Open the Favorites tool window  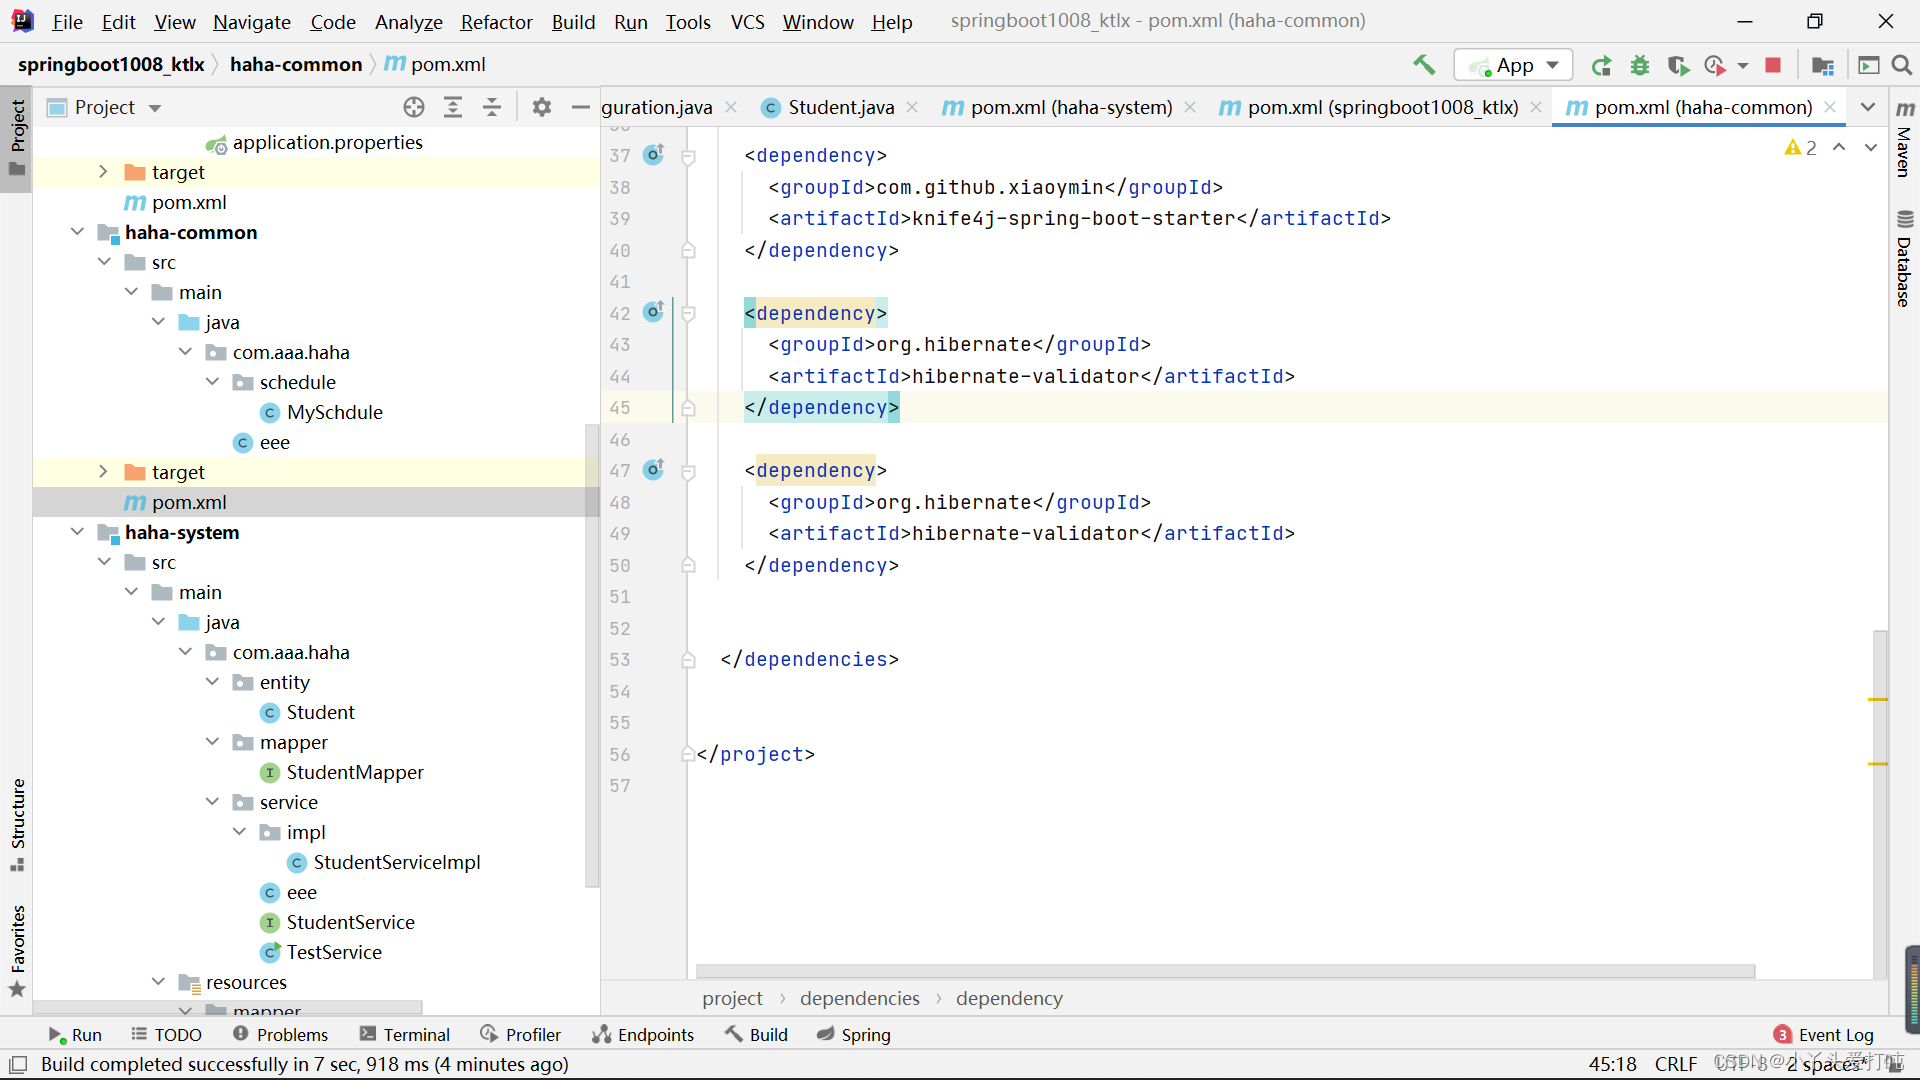pos(17,951)
